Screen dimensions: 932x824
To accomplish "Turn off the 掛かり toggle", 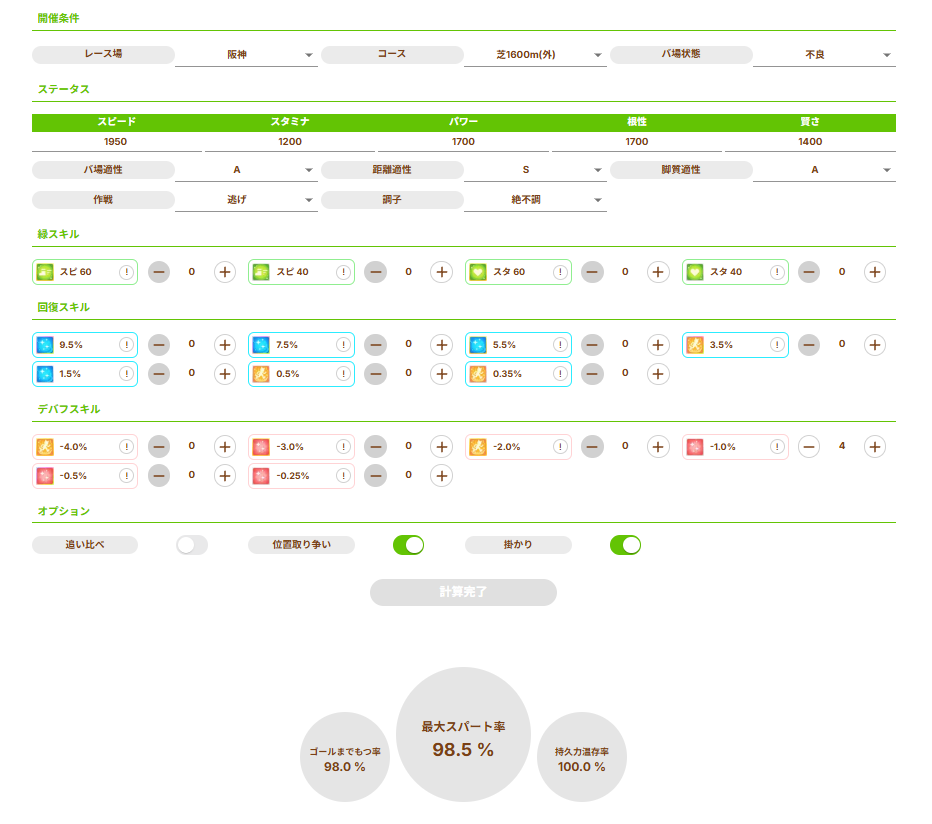I will 625,545.
